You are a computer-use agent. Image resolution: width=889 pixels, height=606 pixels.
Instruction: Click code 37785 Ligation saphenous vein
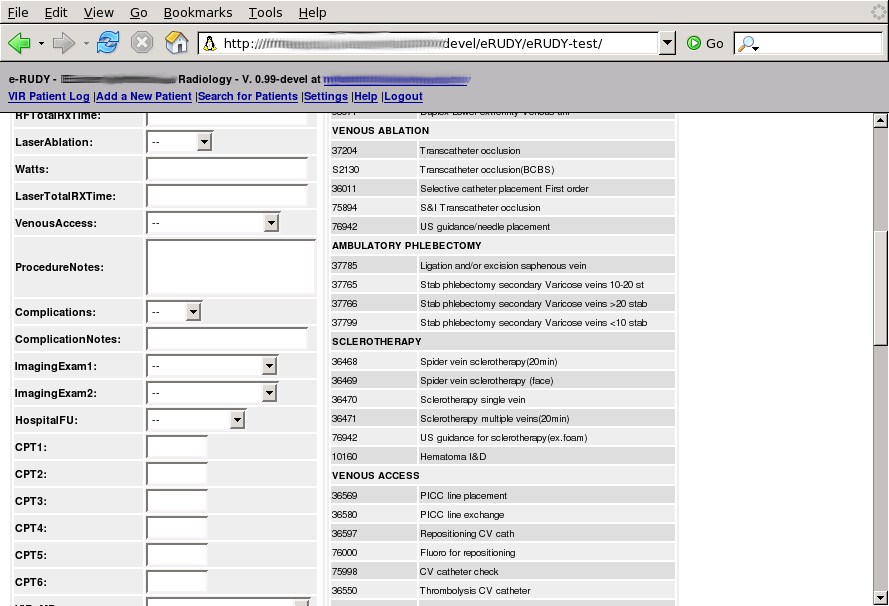[503, 265]
